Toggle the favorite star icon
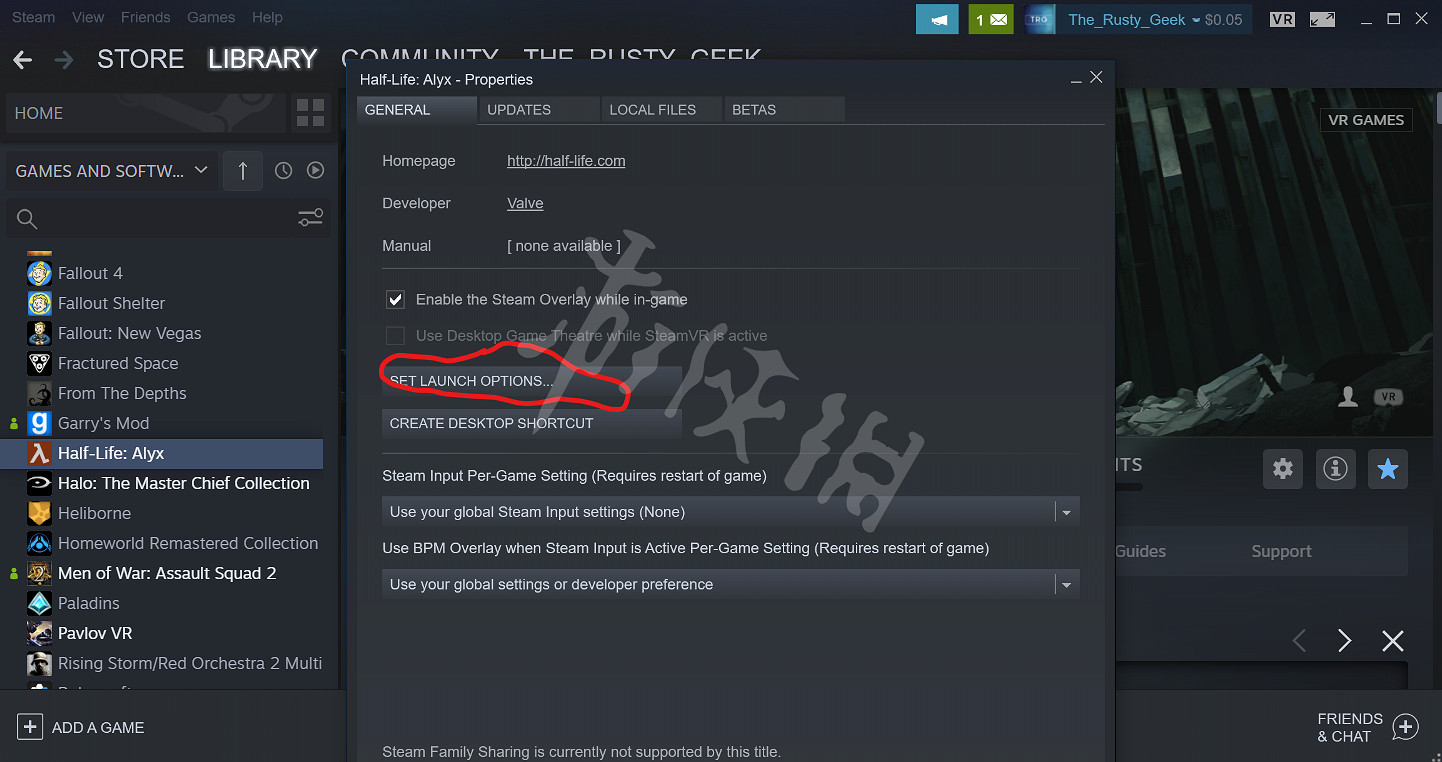Image resolution: width=1442 pixels, height=762 pixels. (x=1387, y=468)
